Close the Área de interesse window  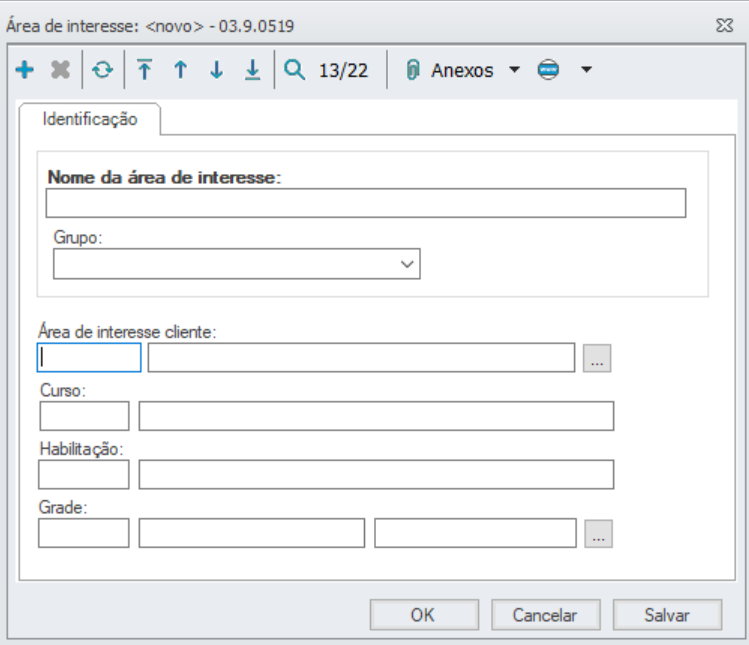click(725, 25)
